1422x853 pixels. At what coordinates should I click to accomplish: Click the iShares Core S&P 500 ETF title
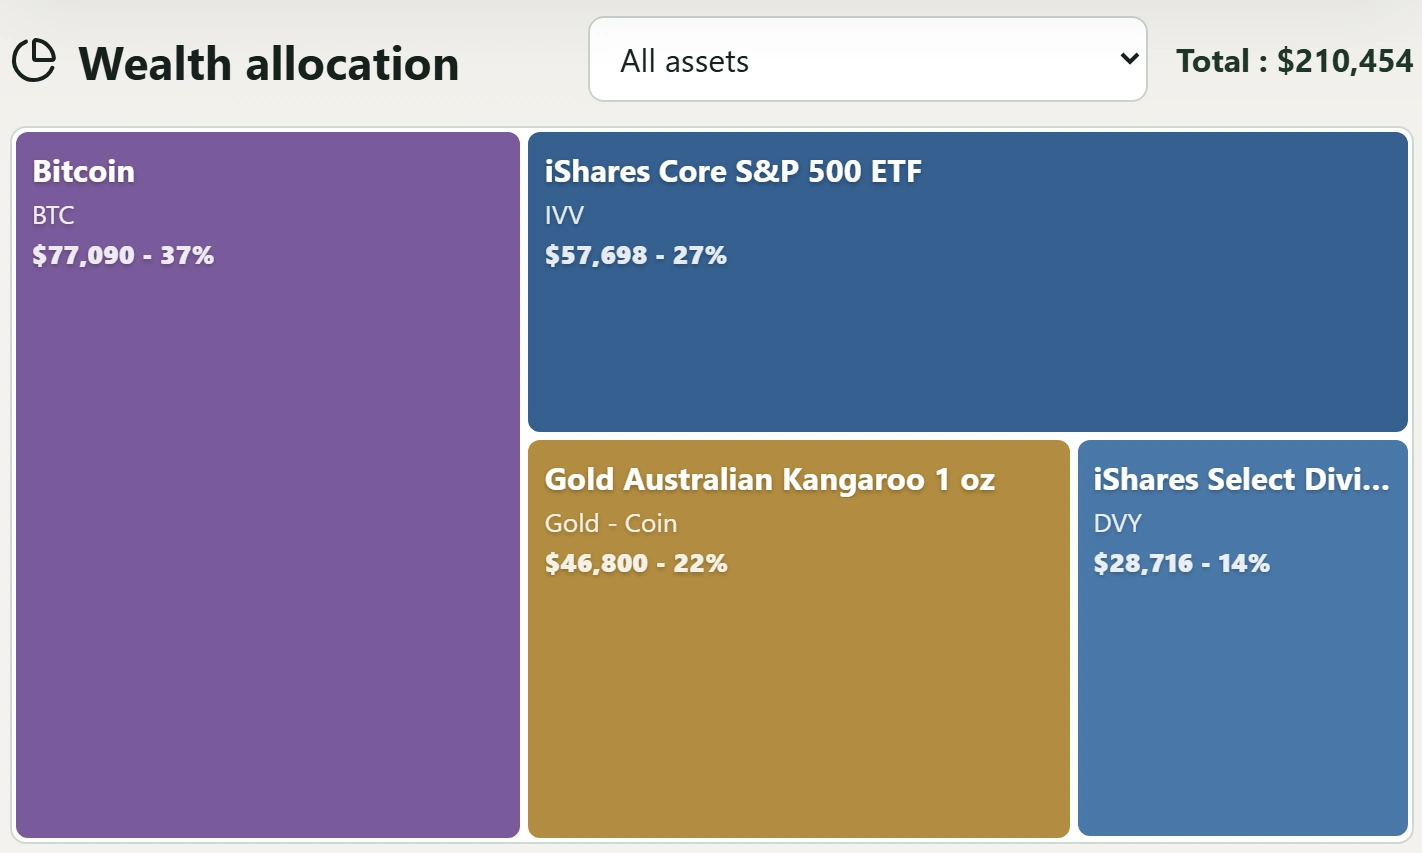click(x=733, y=171)
